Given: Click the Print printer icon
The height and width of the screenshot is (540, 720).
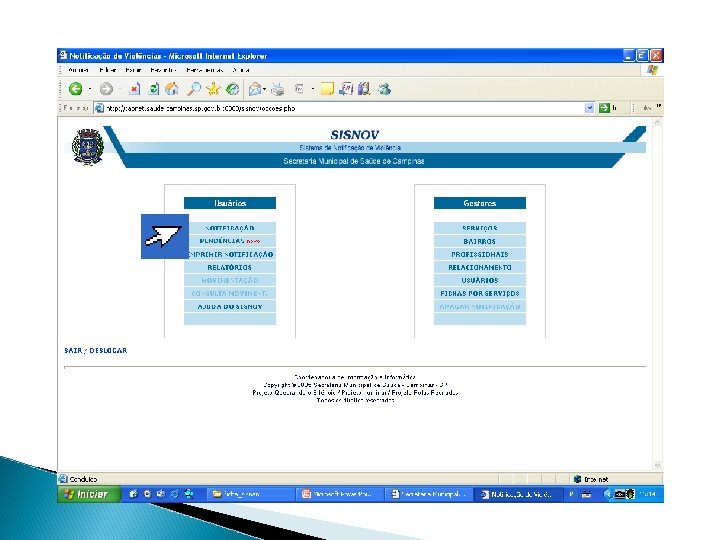Looking at the screenshot, I should [x=277, y=89].
